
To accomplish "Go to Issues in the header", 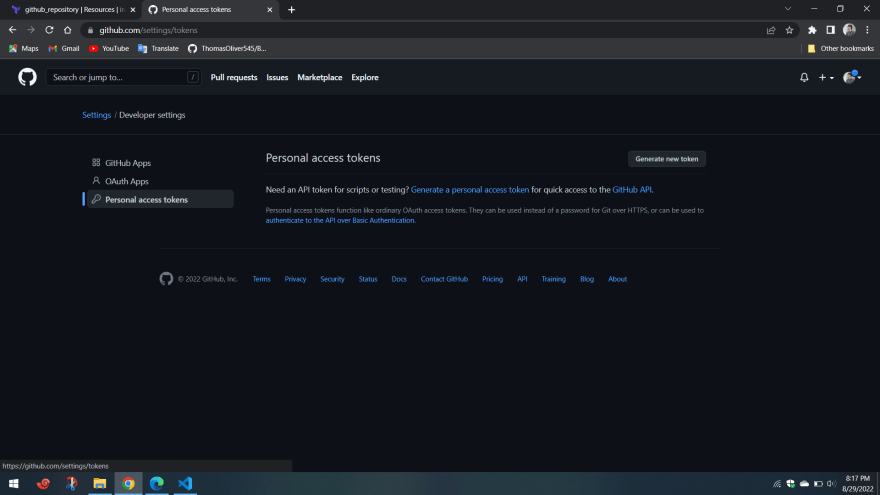I will point(277,77).
